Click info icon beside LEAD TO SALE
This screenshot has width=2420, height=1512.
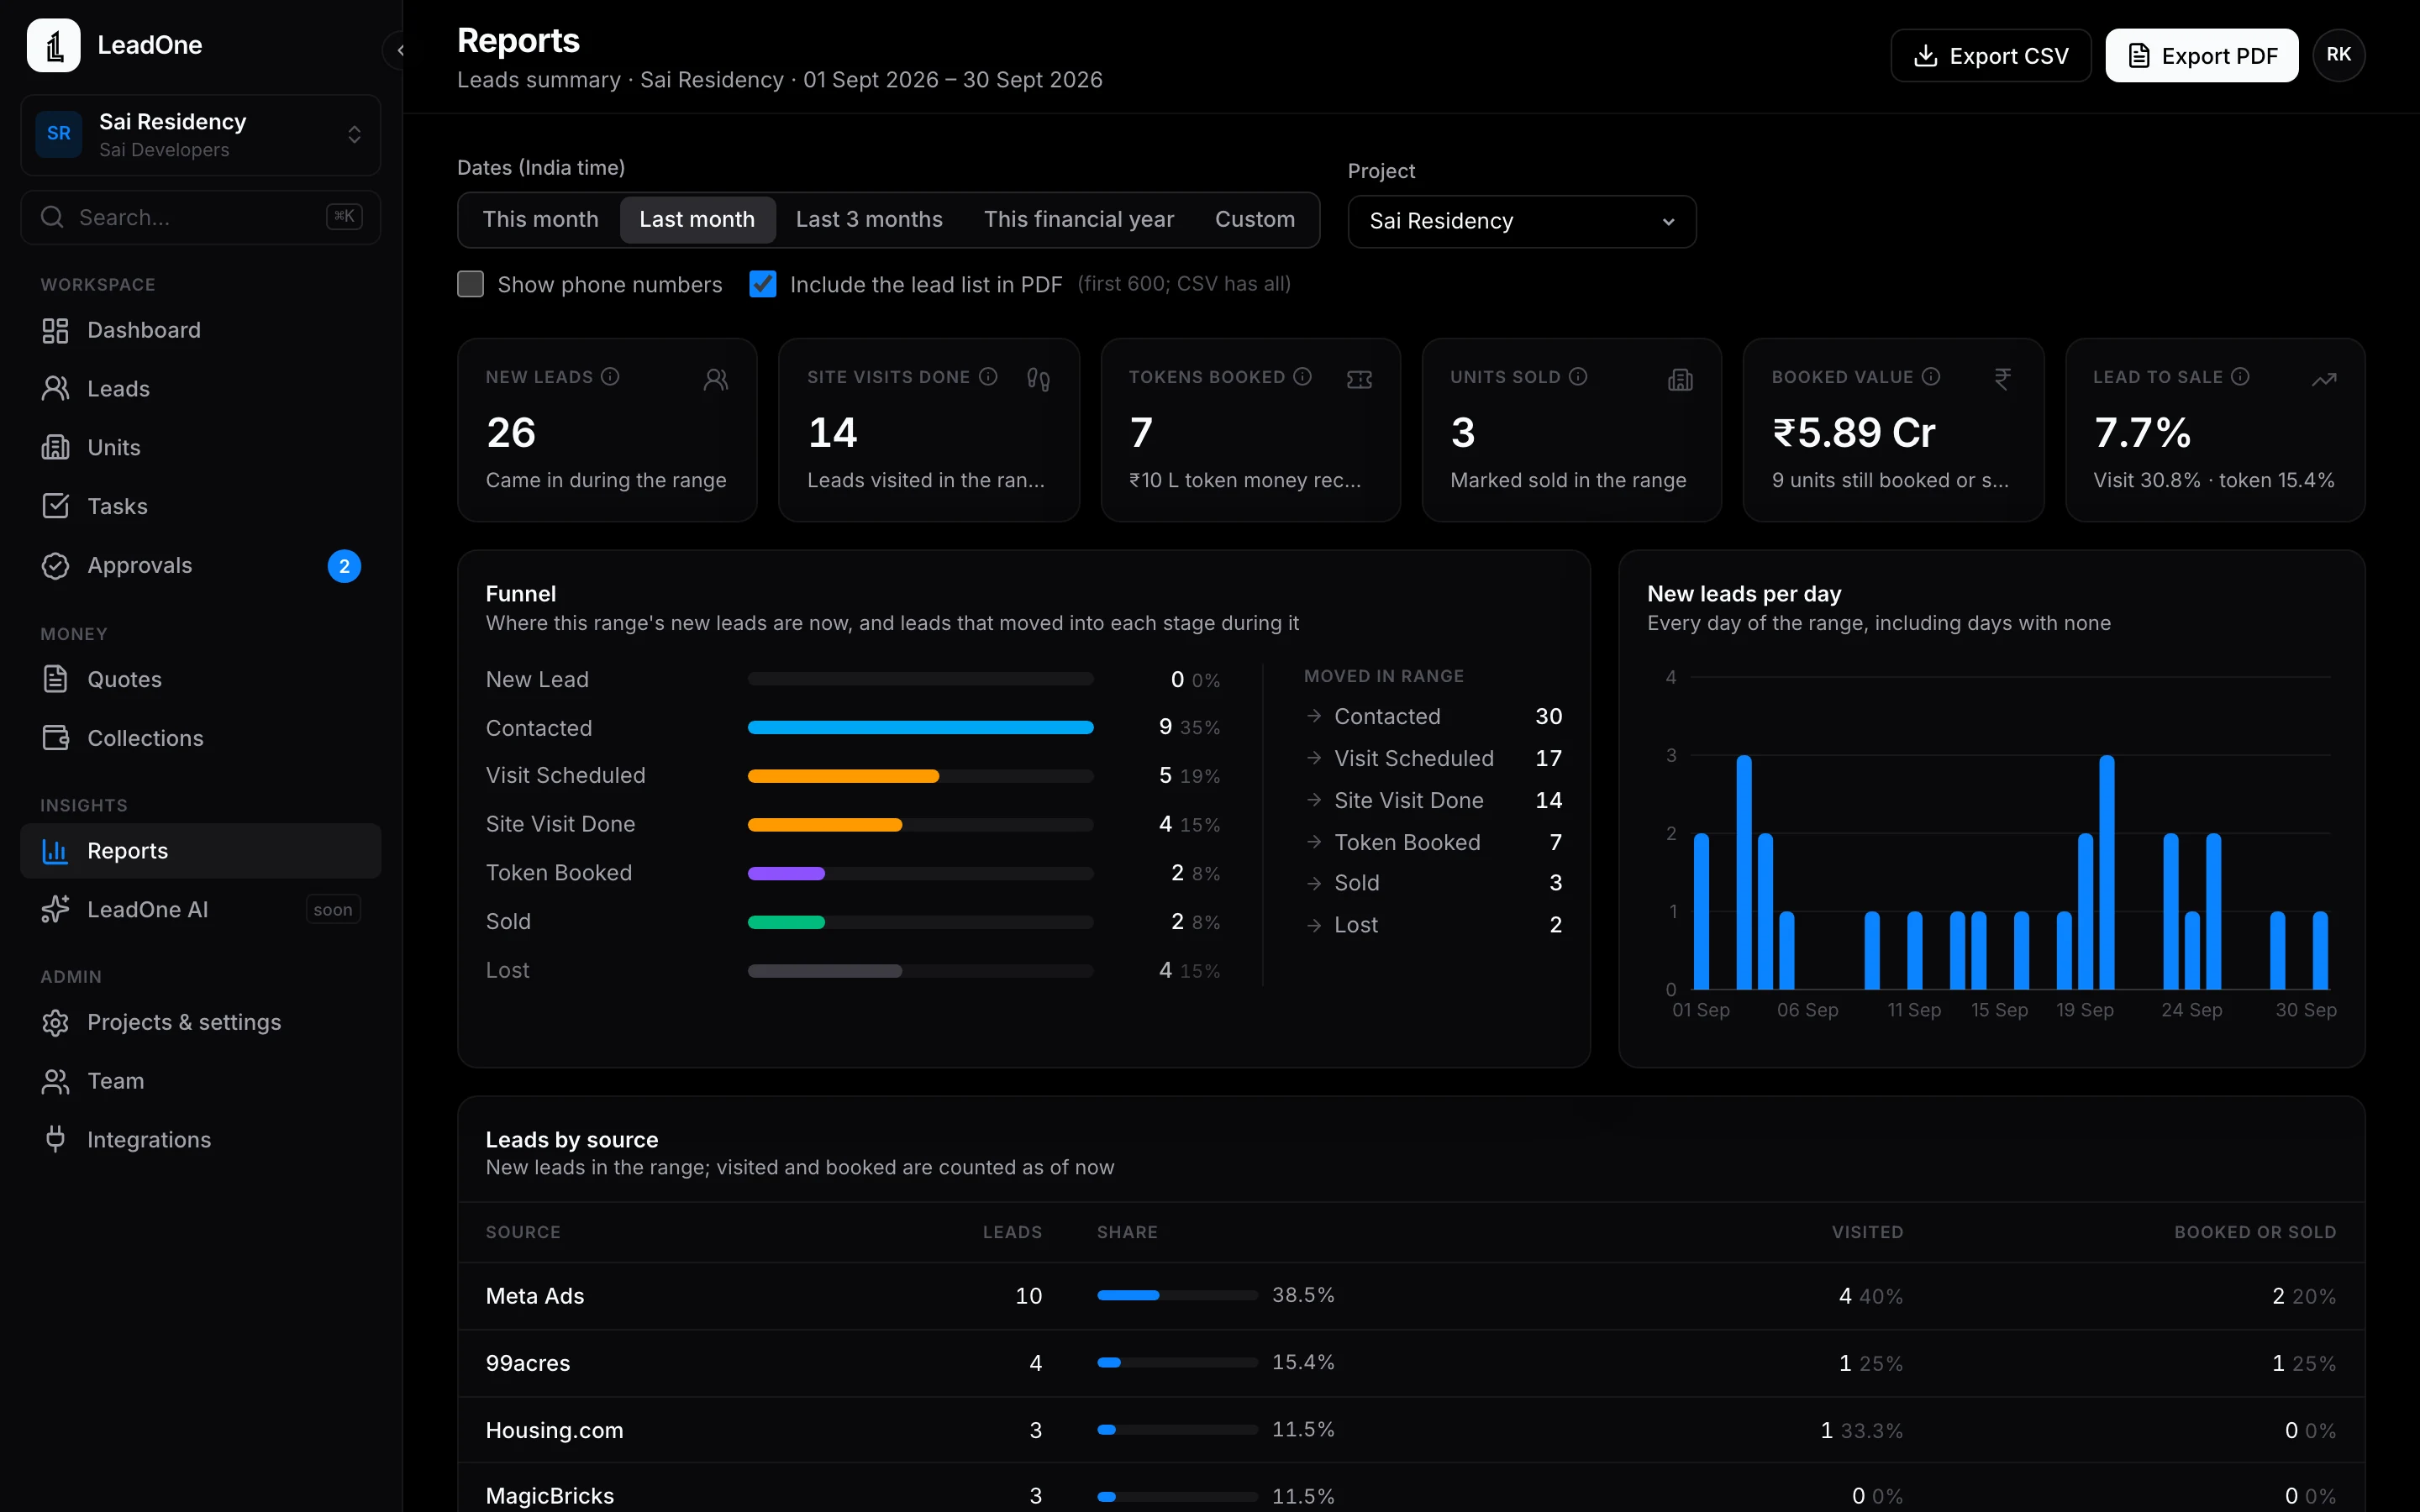tap(2240, 377)
